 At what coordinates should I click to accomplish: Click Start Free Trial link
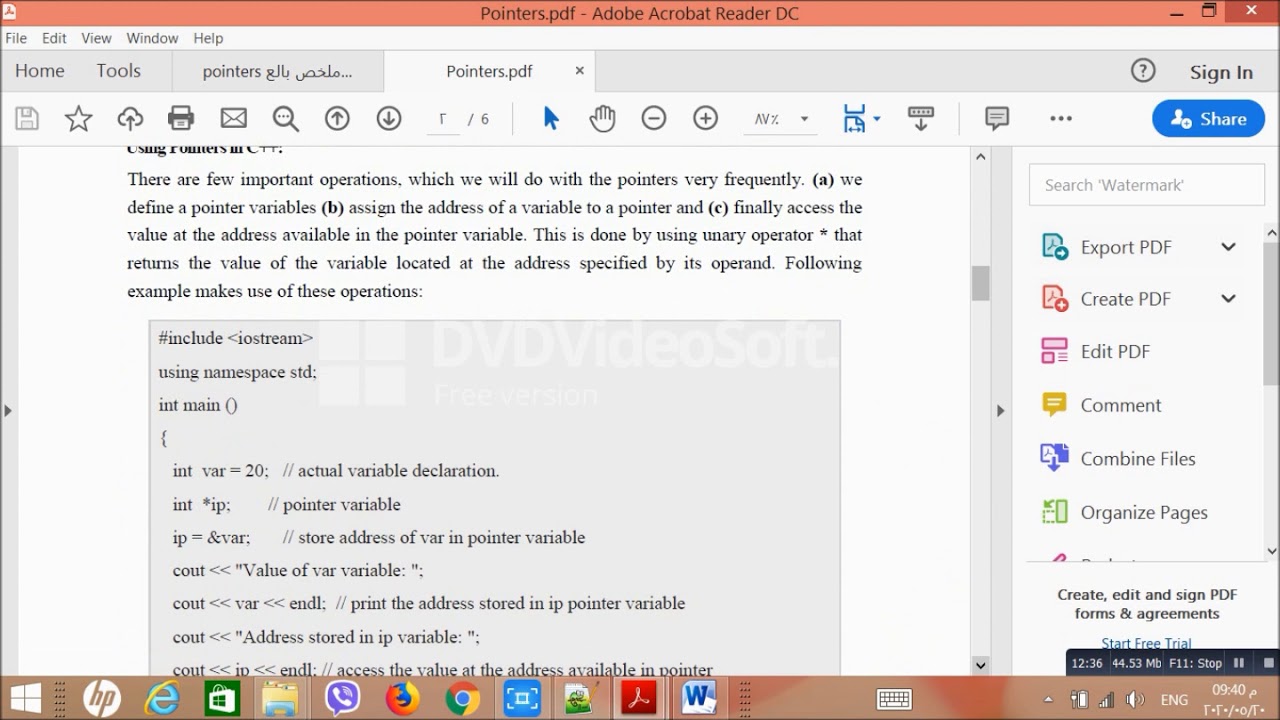click(1146, 643)
